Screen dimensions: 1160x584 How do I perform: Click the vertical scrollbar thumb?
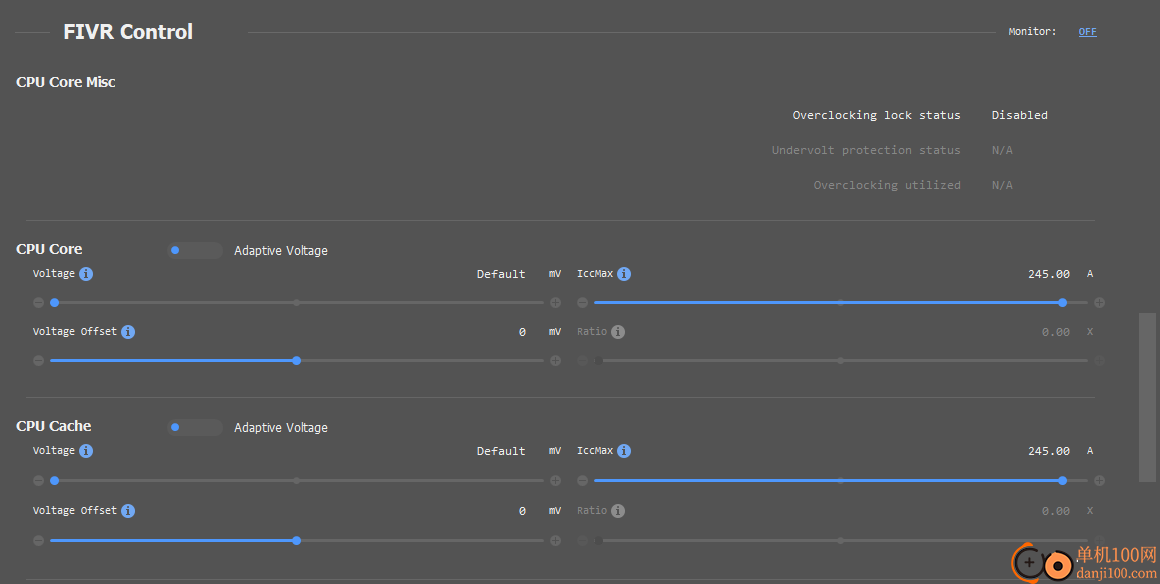tap(1147, 397)
